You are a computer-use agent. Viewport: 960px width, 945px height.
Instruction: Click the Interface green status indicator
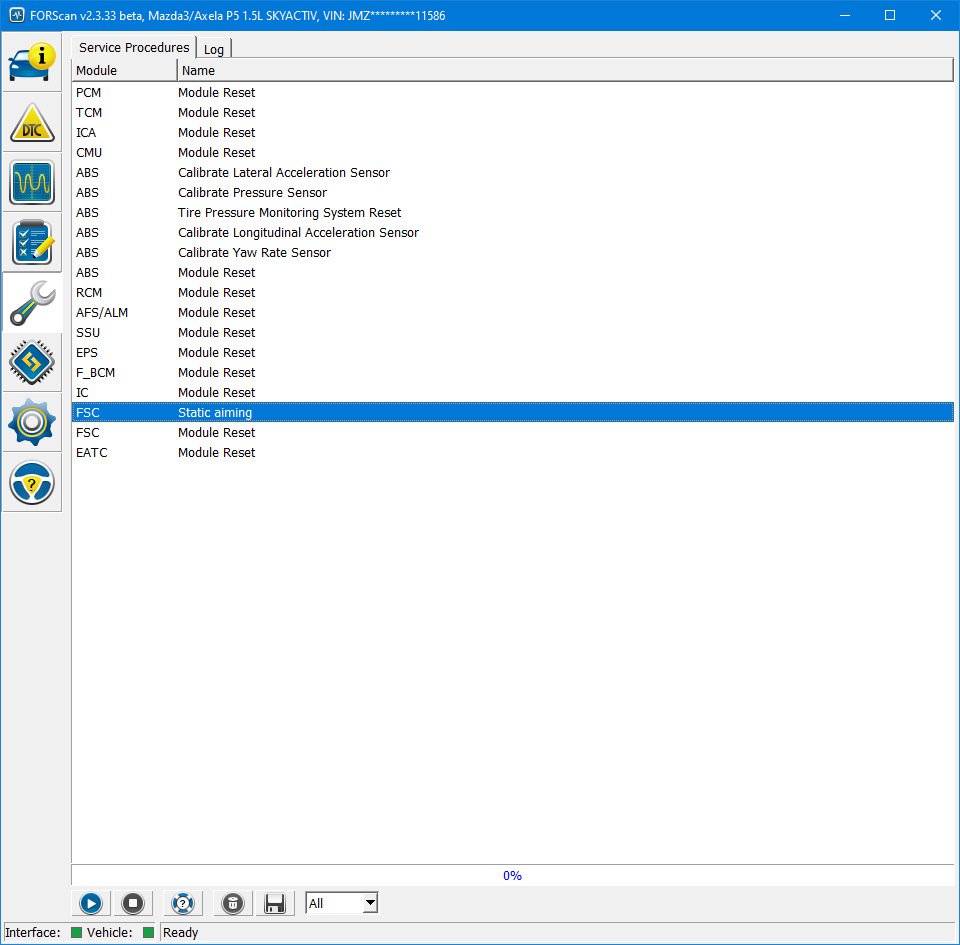77,932
